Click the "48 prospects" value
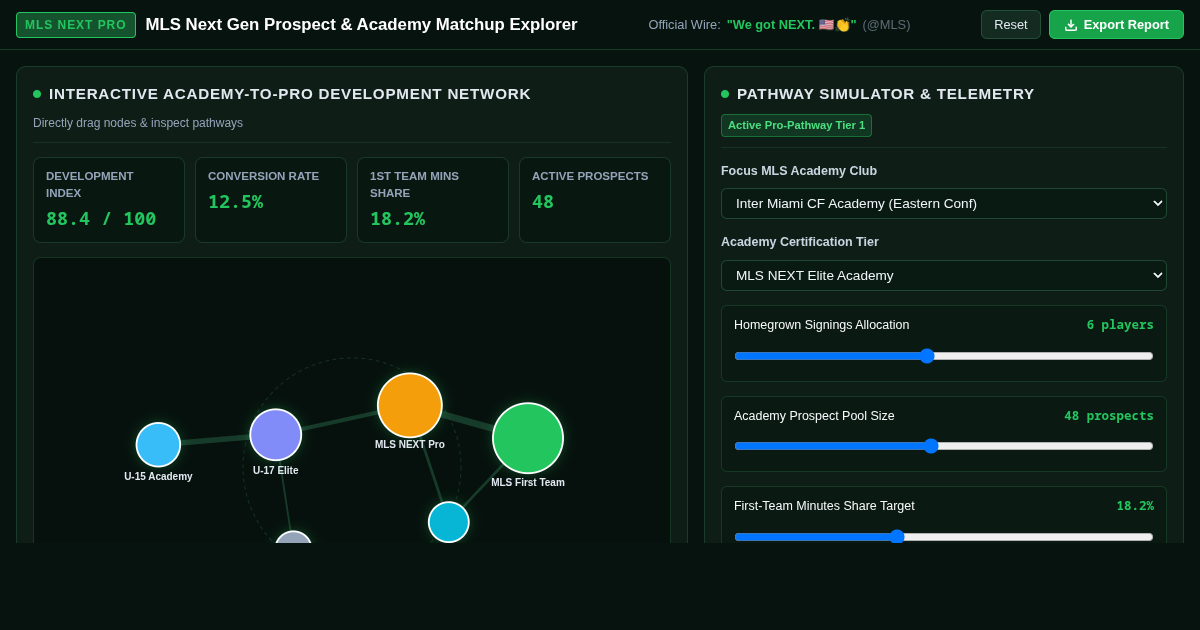 coord(1109,416)
